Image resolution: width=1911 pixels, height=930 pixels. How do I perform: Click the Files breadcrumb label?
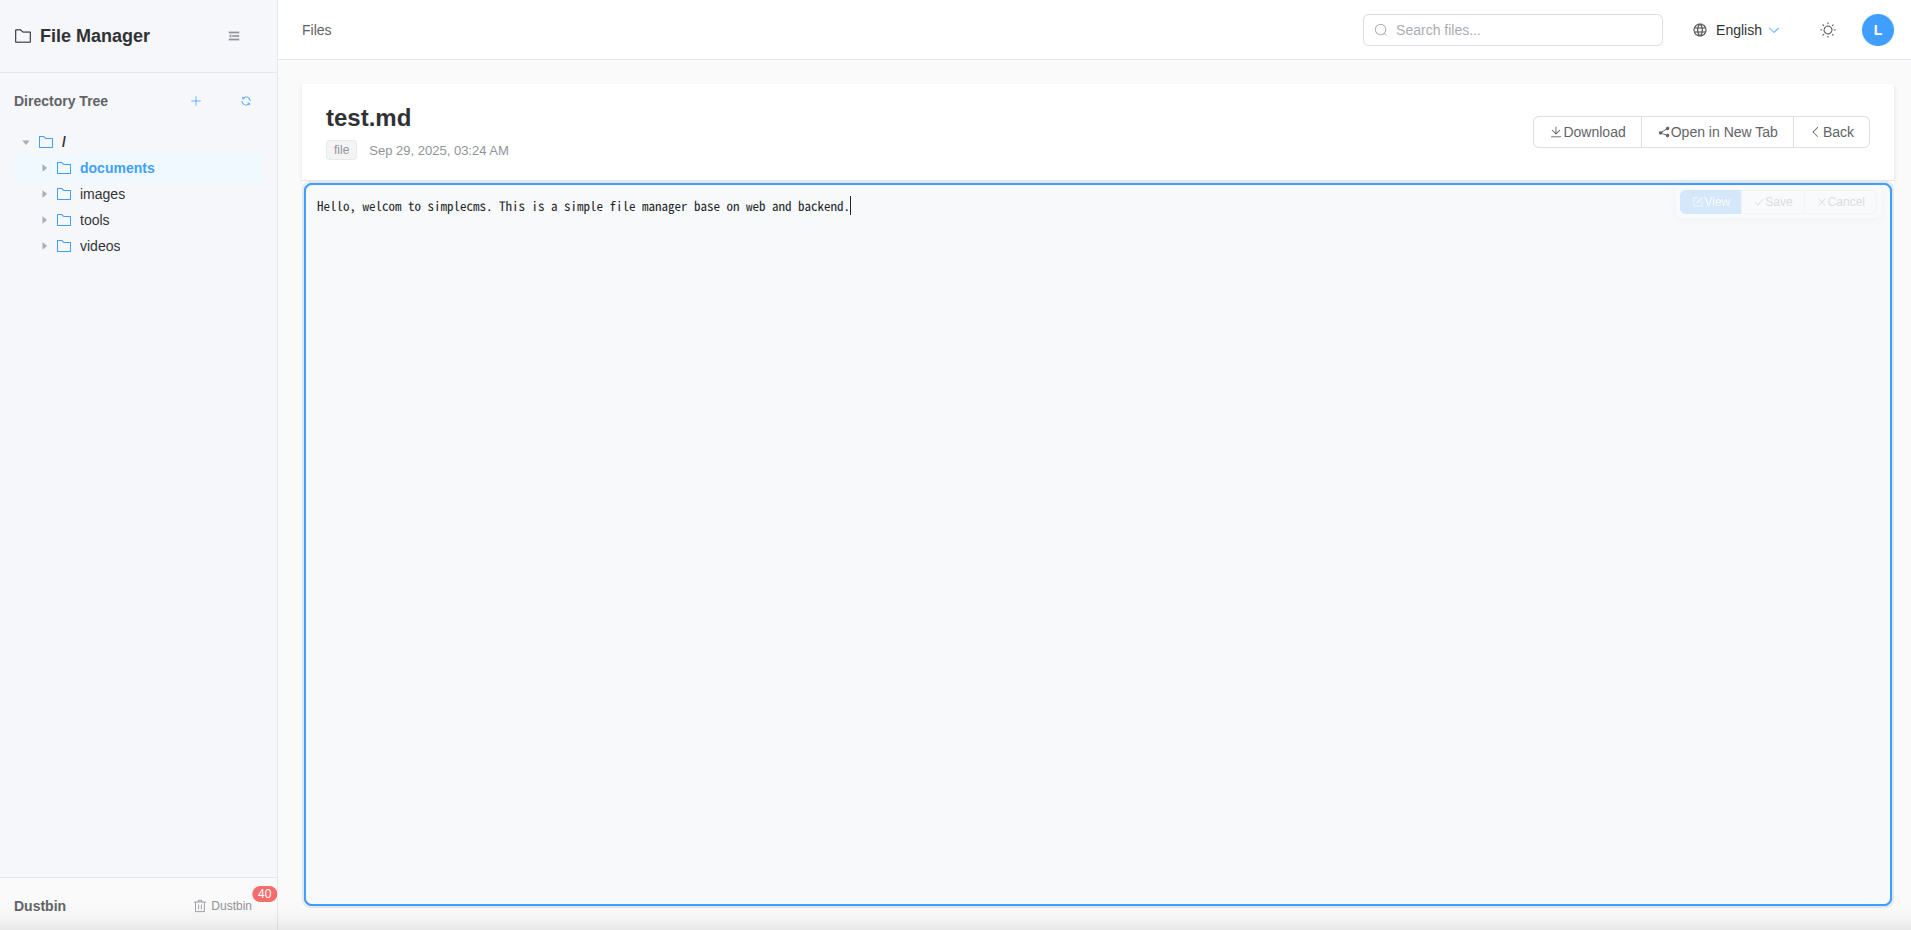[x=317, y=30]
